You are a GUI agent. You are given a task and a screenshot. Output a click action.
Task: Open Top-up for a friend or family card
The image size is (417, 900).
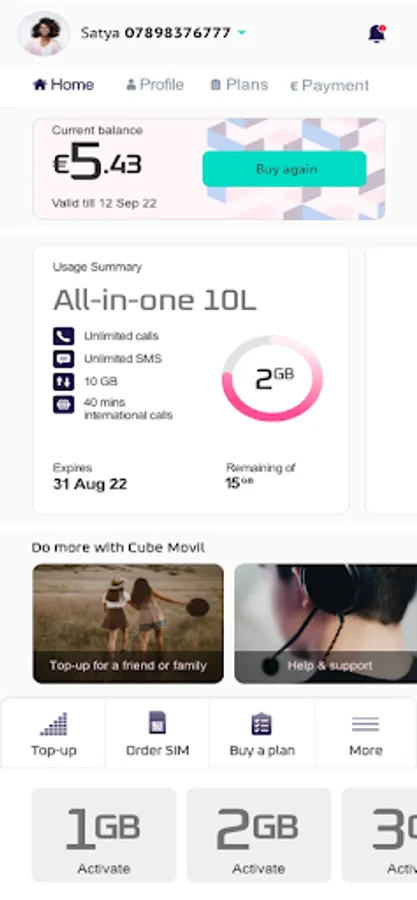[128, 623]
